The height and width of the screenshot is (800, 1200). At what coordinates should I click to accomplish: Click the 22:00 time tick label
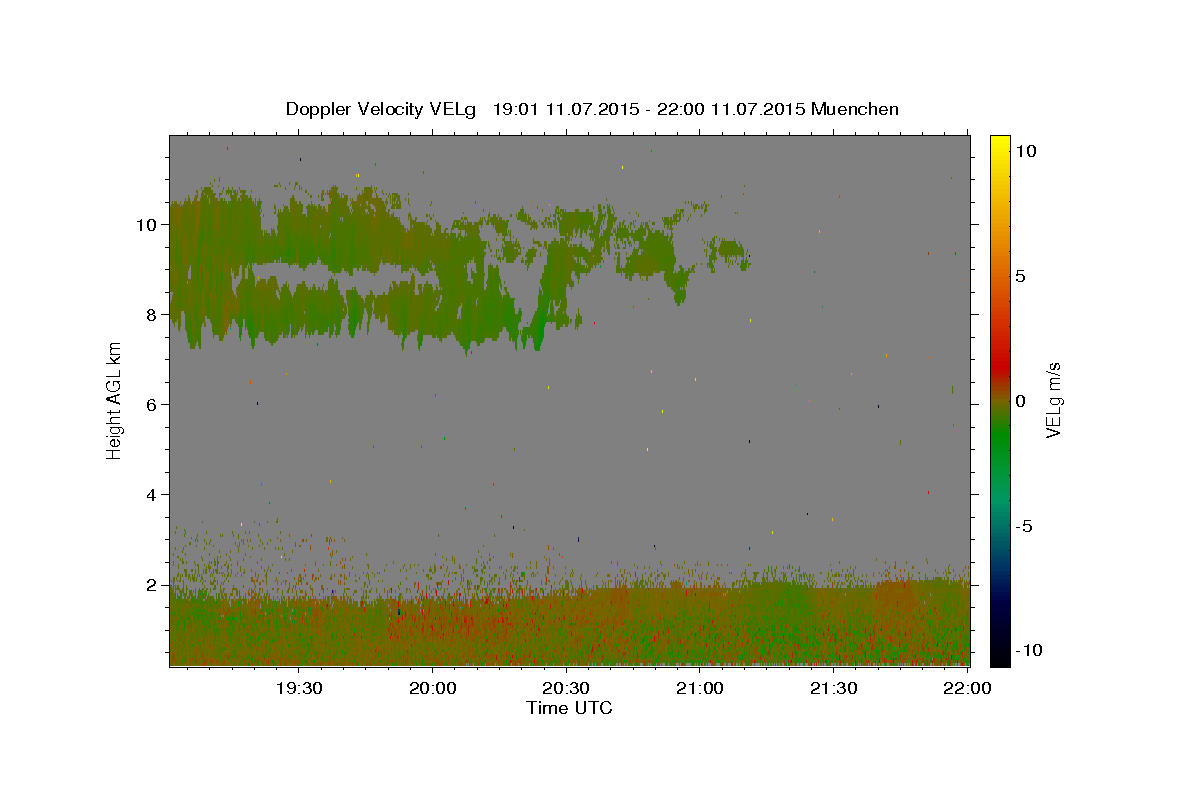[967, 688]
